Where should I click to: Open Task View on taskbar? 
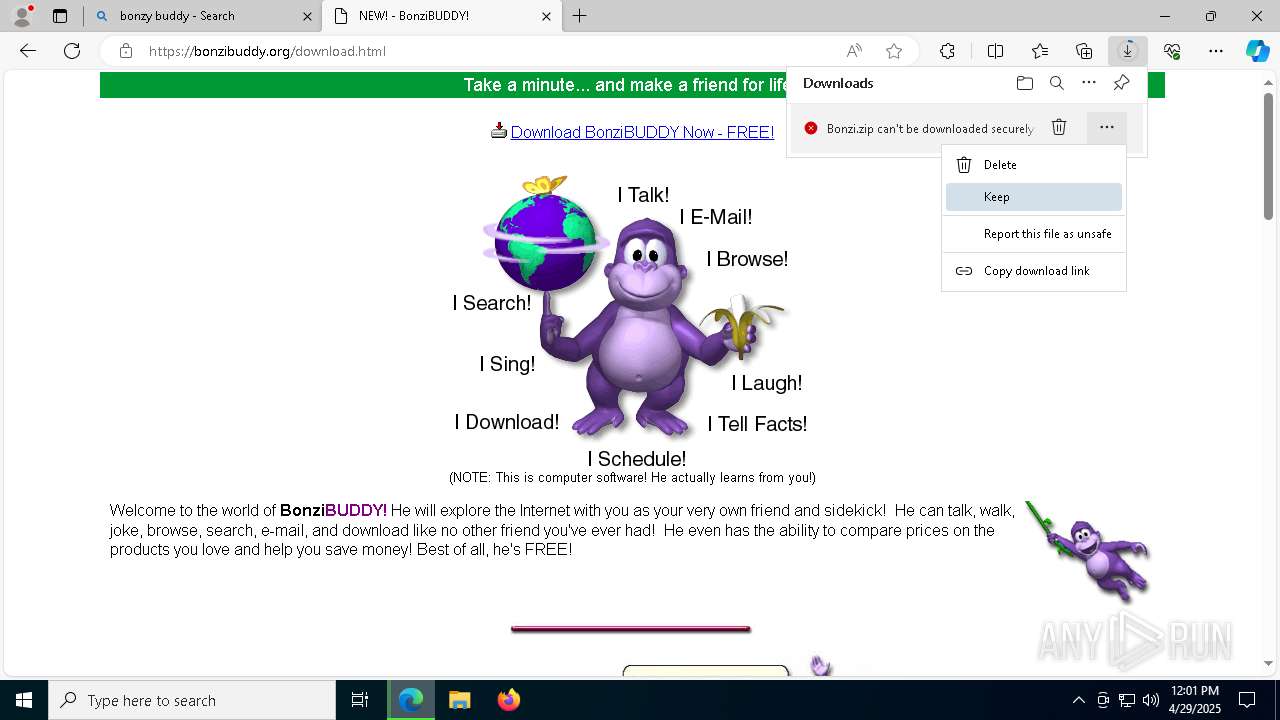360,700
